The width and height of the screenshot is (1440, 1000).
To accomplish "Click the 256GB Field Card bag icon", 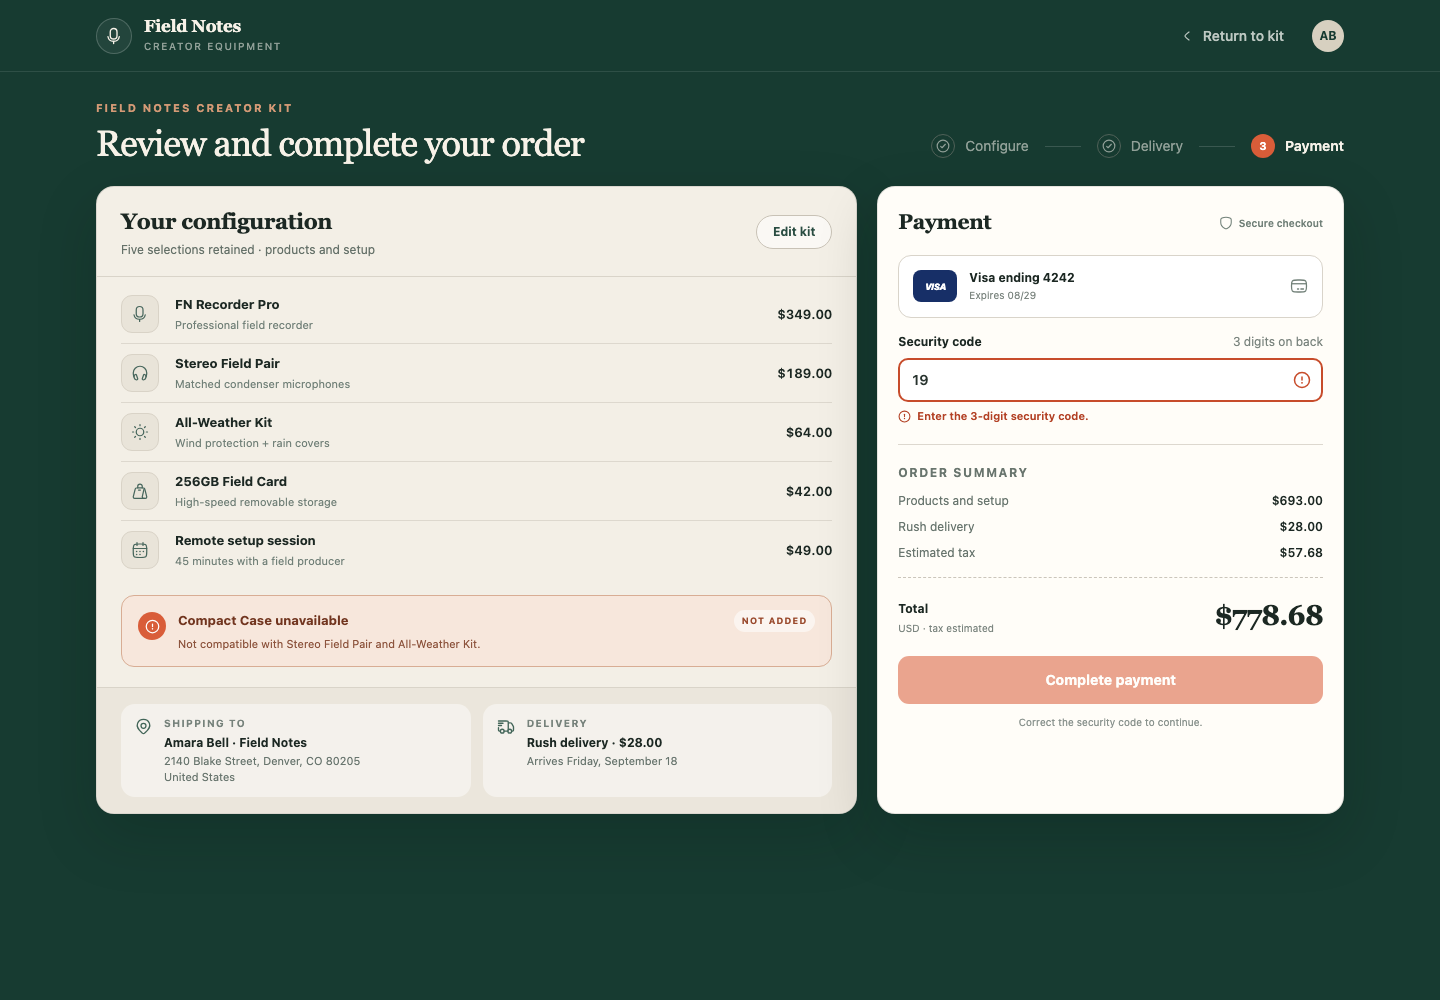I will coord(140,491).
